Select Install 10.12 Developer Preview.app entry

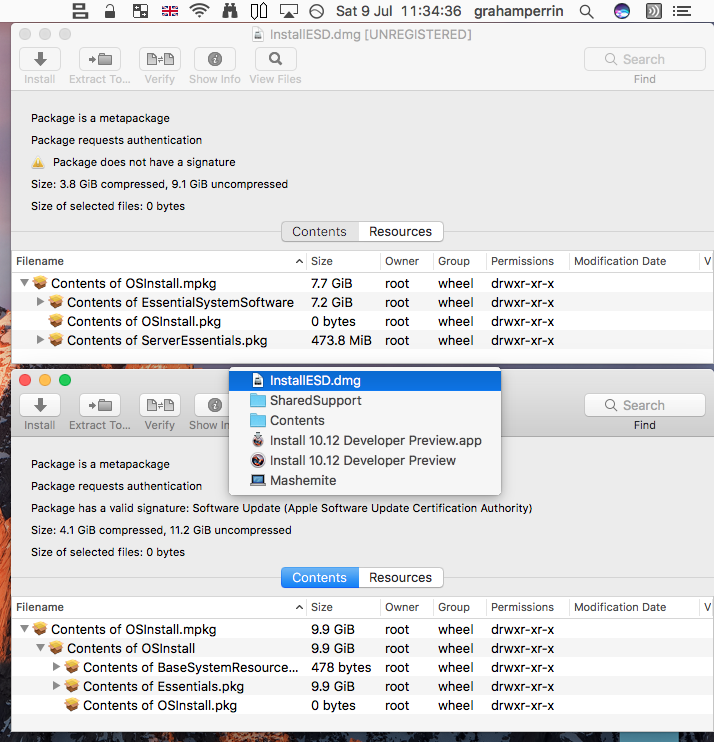click(365, 440)
